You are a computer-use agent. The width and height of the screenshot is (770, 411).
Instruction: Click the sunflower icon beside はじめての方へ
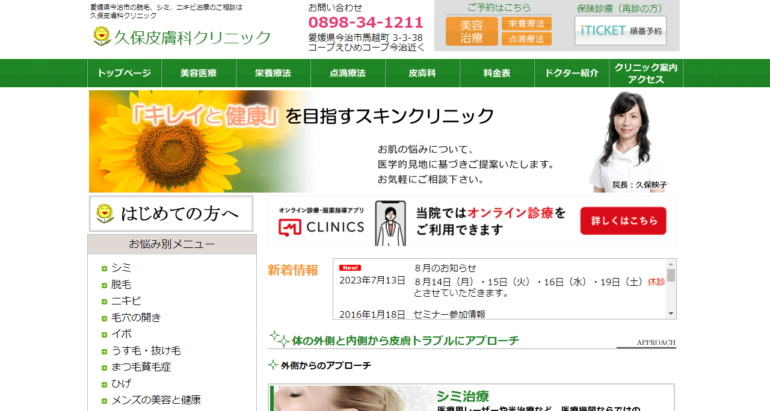104,213
